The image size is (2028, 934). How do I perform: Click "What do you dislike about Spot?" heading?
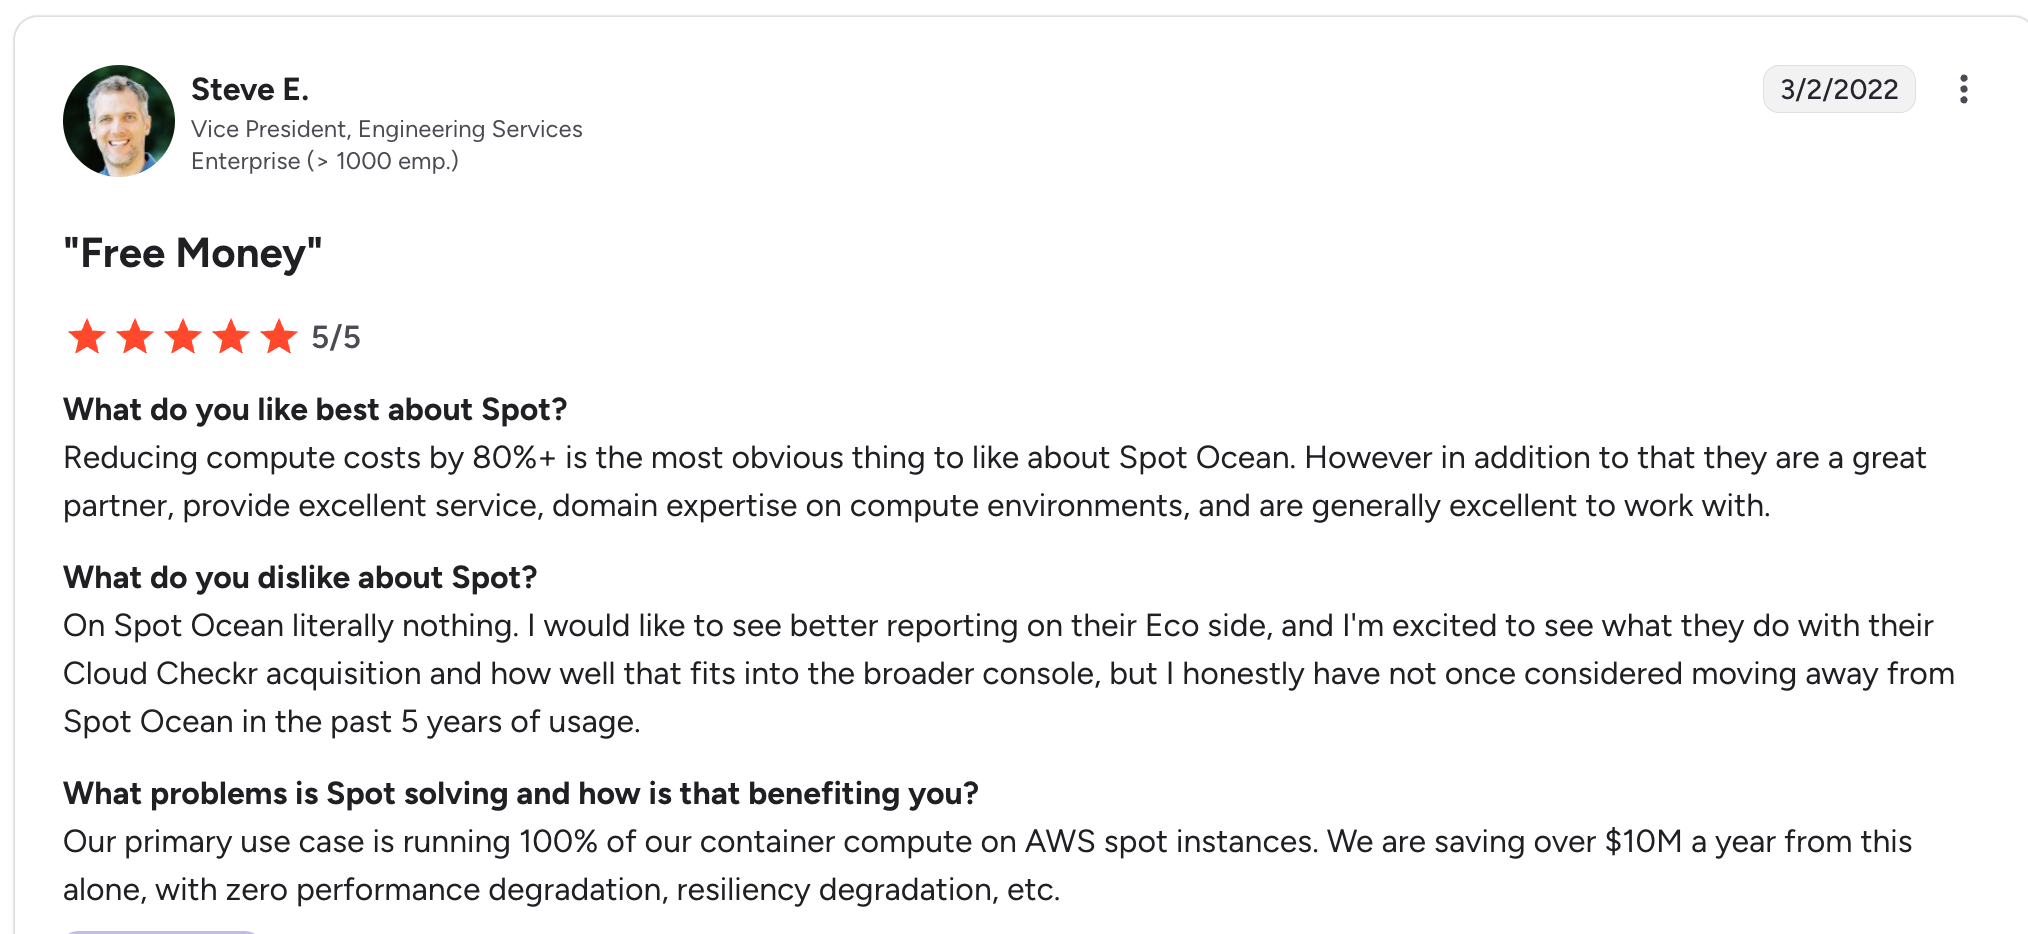pos(300,577)
